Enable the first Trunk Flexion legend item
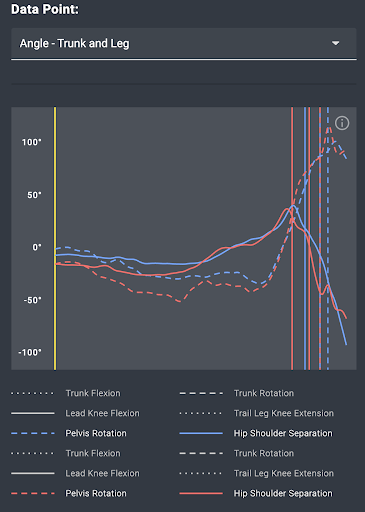This screenshot has height=512, width=365. [x=66, y=393]
